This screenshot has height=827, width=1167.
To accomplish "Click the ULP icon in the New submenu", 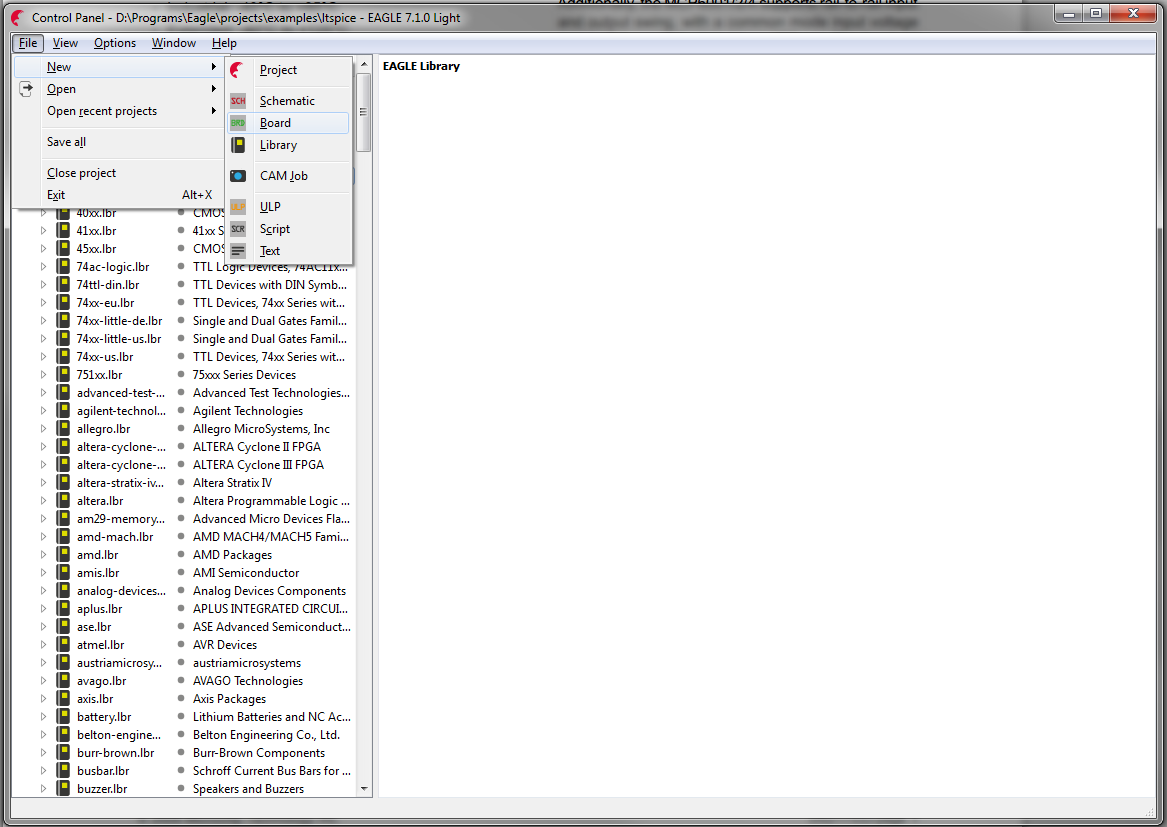I will coord(238,206).
